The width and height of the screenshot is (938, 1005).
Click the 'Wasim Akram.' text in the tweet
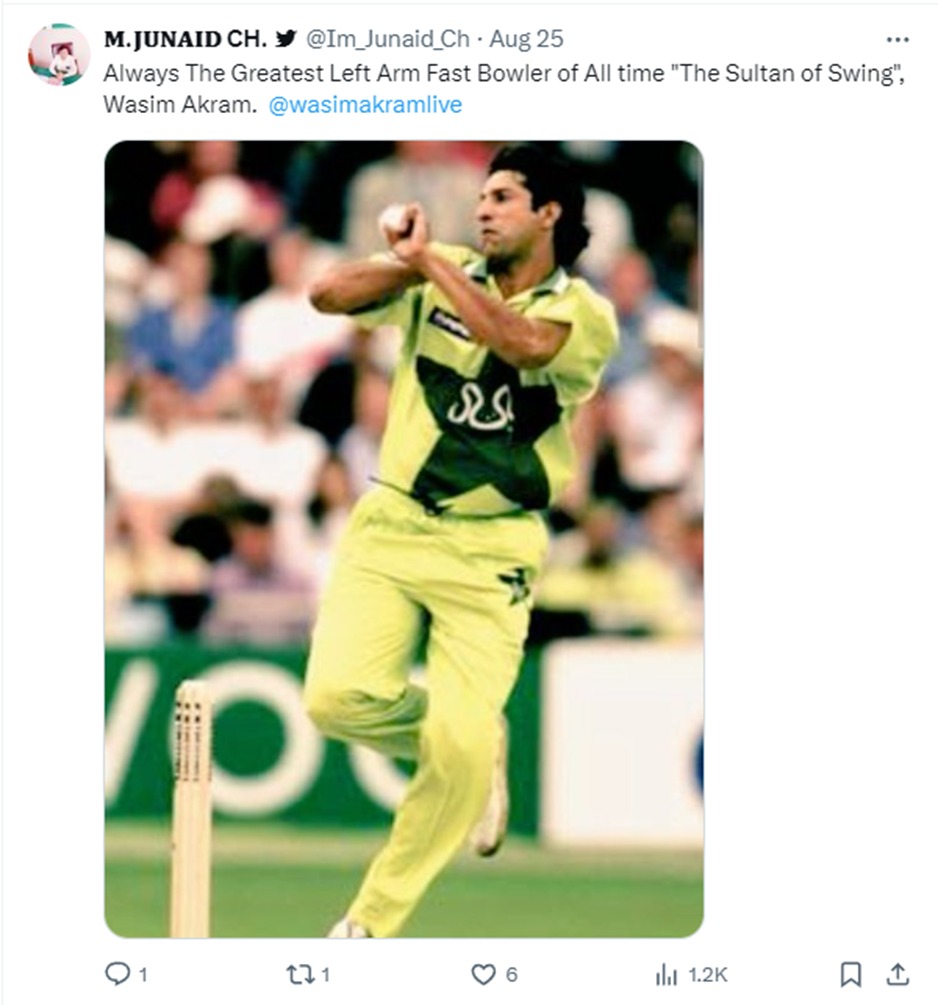(x=180, y=104)
